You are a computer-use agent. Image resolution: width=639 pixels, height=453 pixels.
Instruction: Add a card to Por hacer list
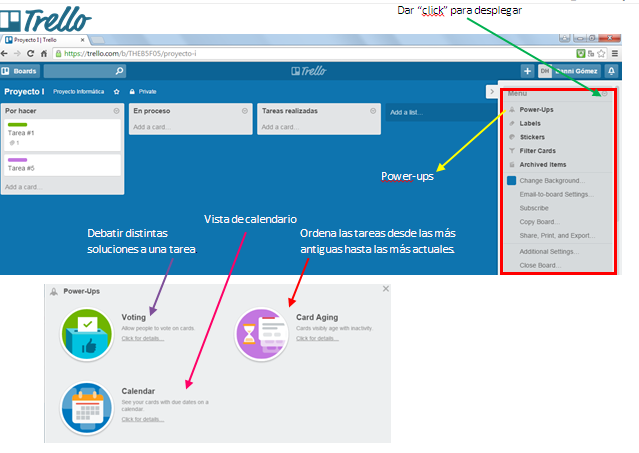point(24,187)
